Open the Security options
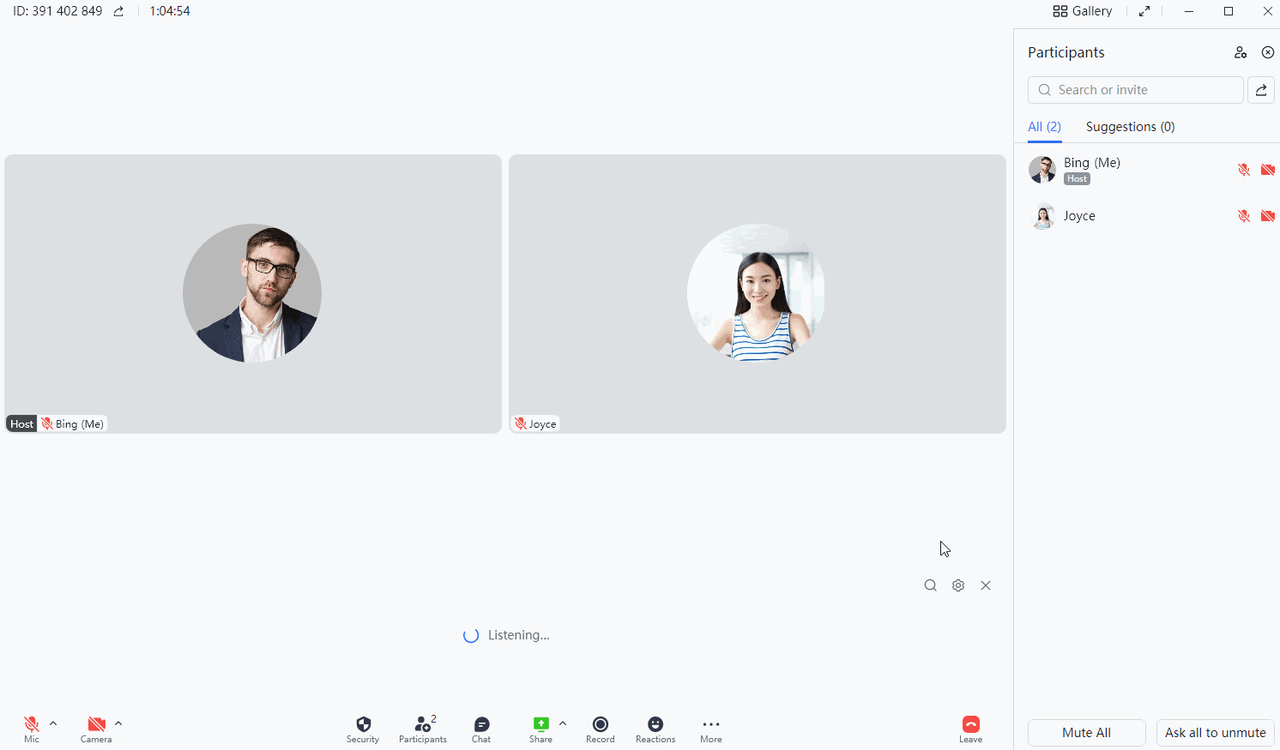 point(362,728)
